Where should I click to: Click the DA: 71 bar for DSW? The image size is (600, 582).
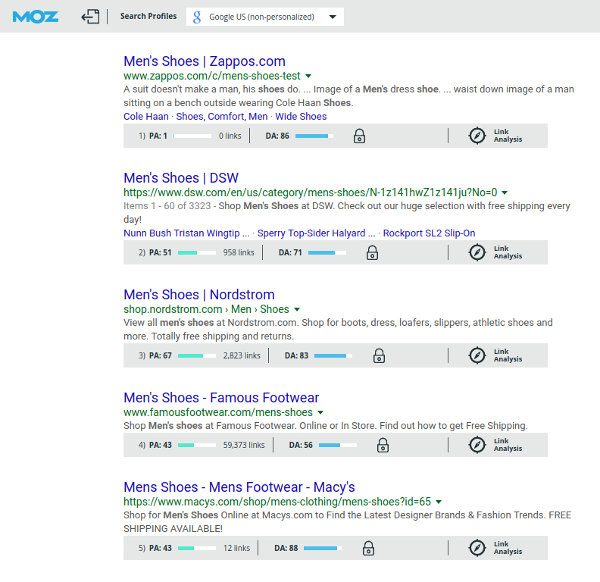327,253
